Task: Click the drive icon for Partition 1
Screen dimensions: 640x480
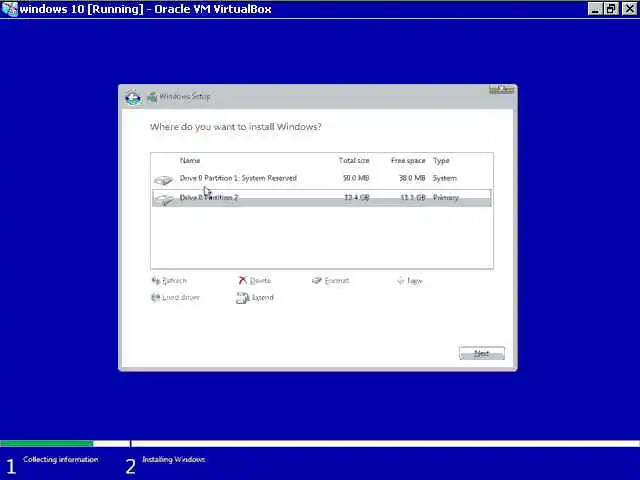Action: [x=164, y=180]
